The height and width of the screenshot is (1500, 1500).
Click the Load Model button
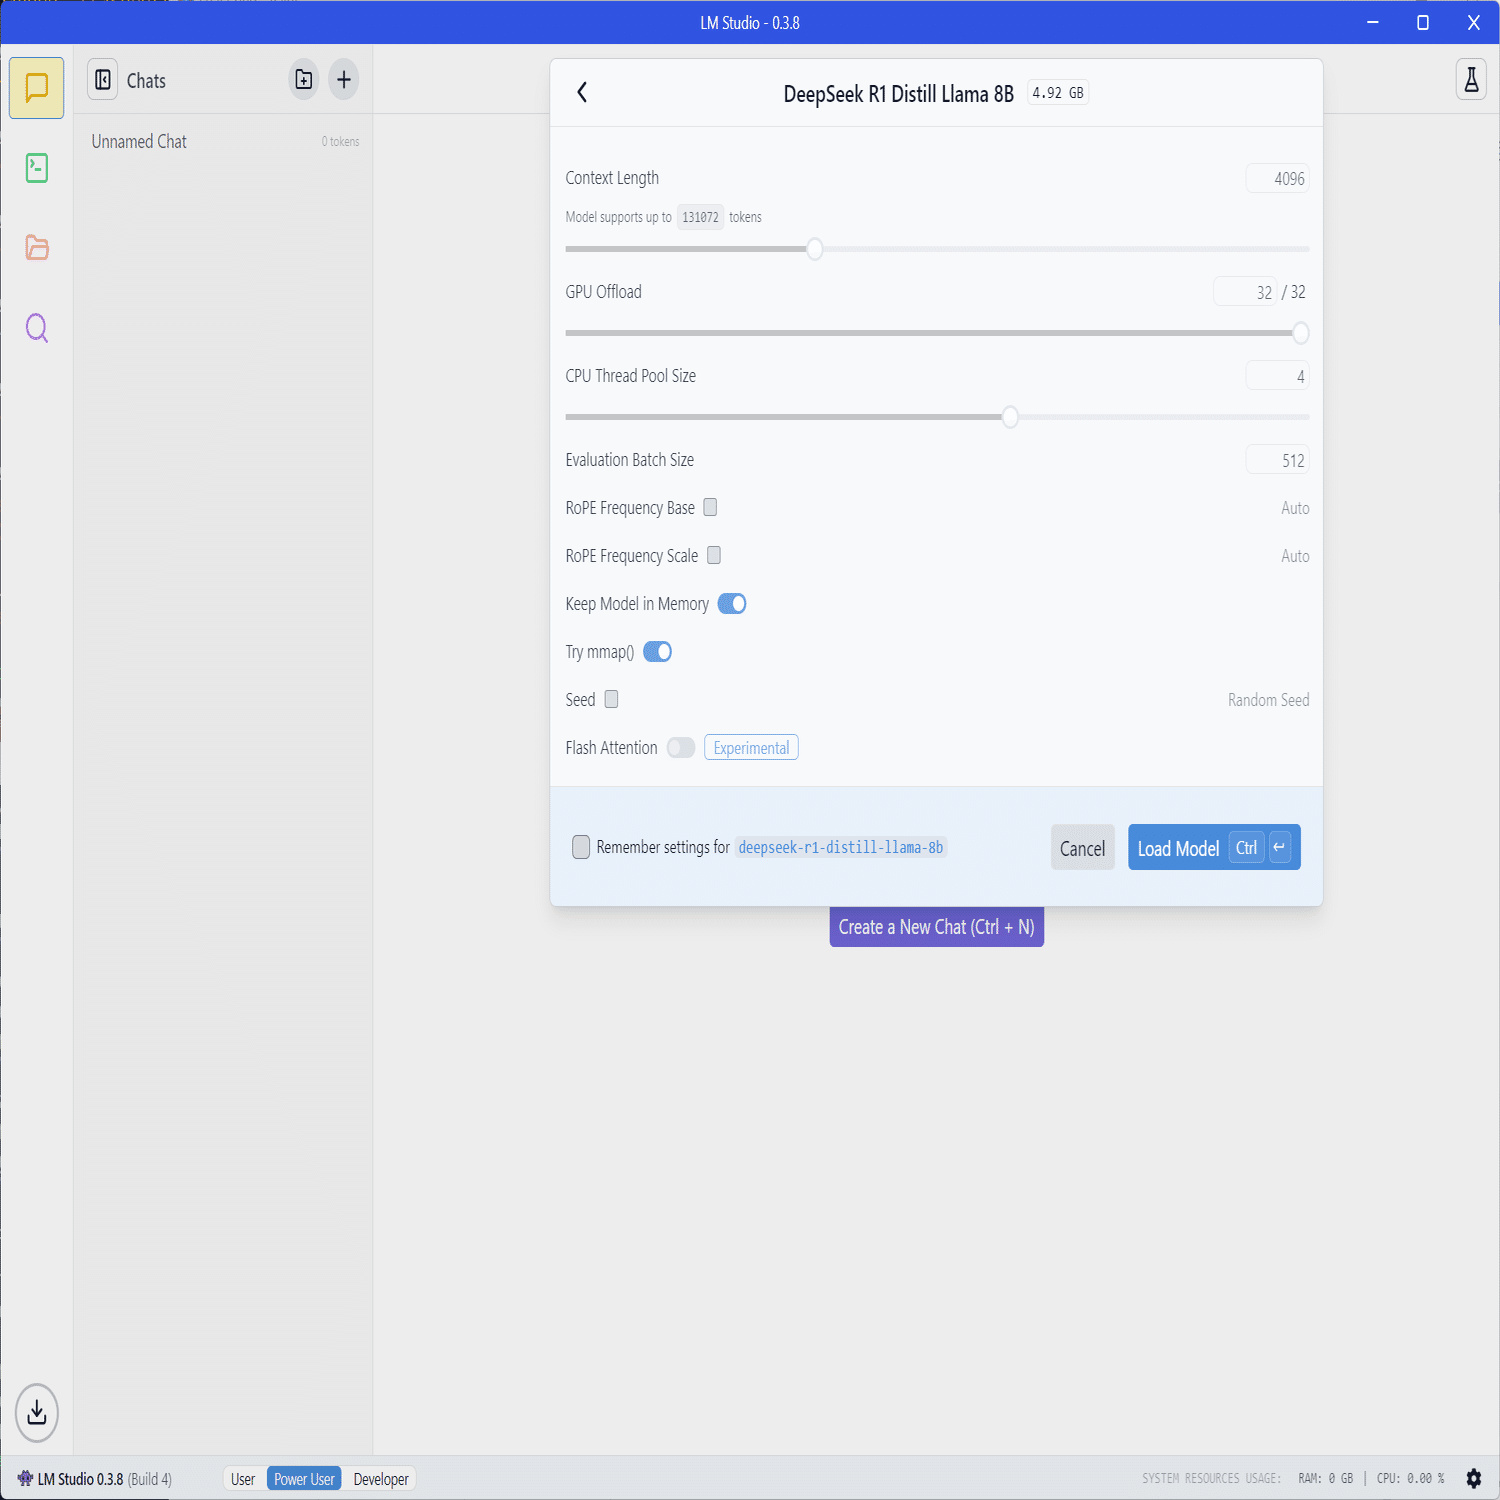[1214, 848]
